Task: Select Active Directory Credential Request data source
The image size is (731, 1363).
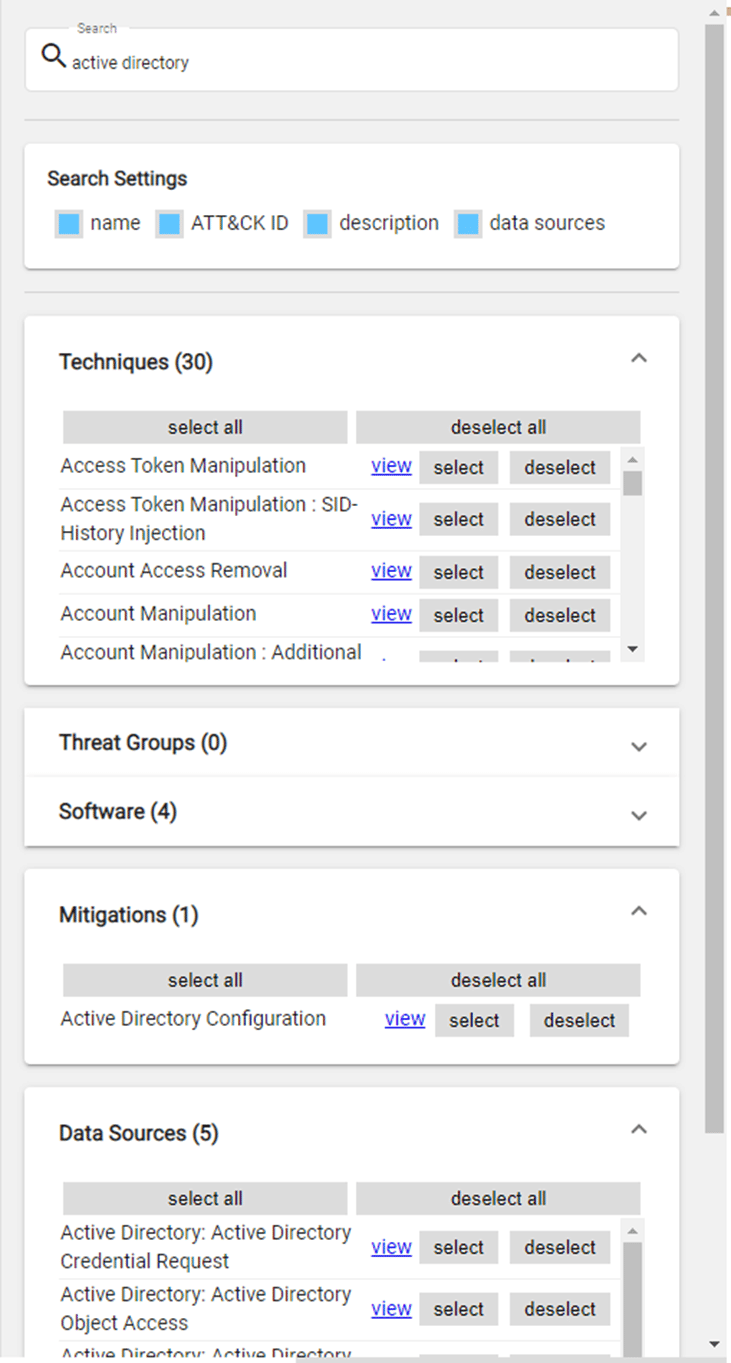Action: (458, 1247)
